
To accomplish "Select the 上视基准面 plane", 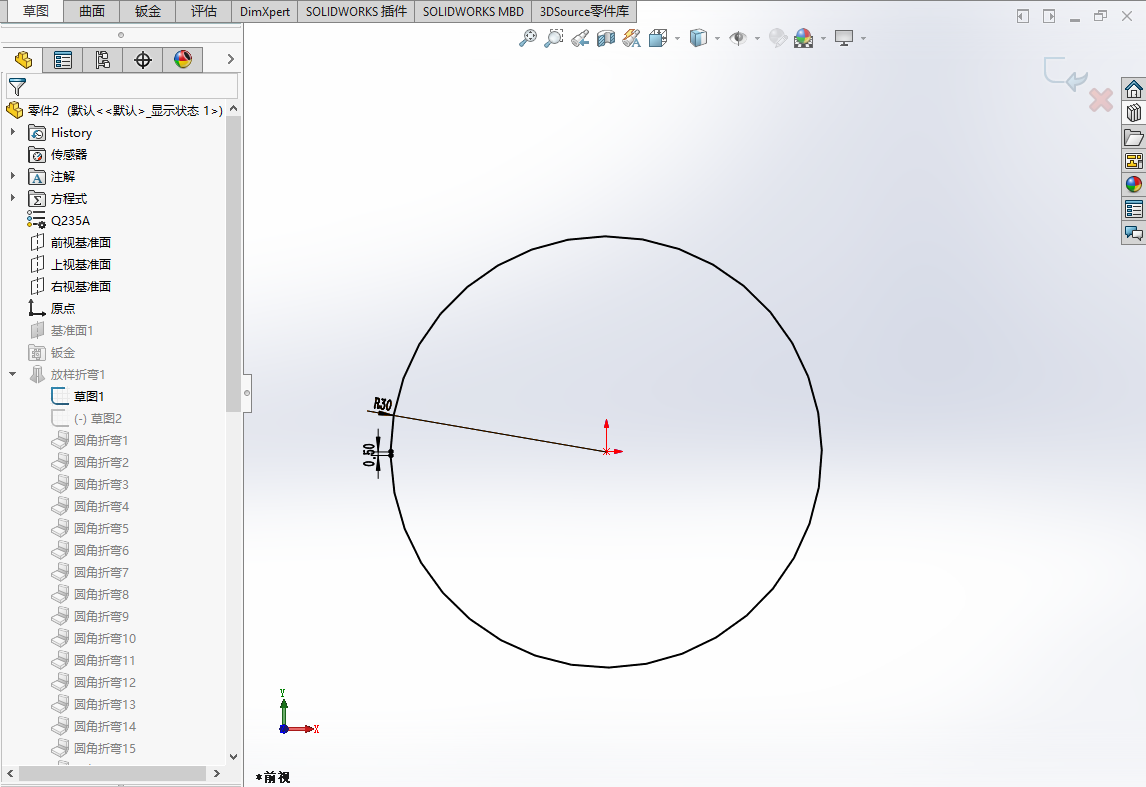I will tap(69, 265).
